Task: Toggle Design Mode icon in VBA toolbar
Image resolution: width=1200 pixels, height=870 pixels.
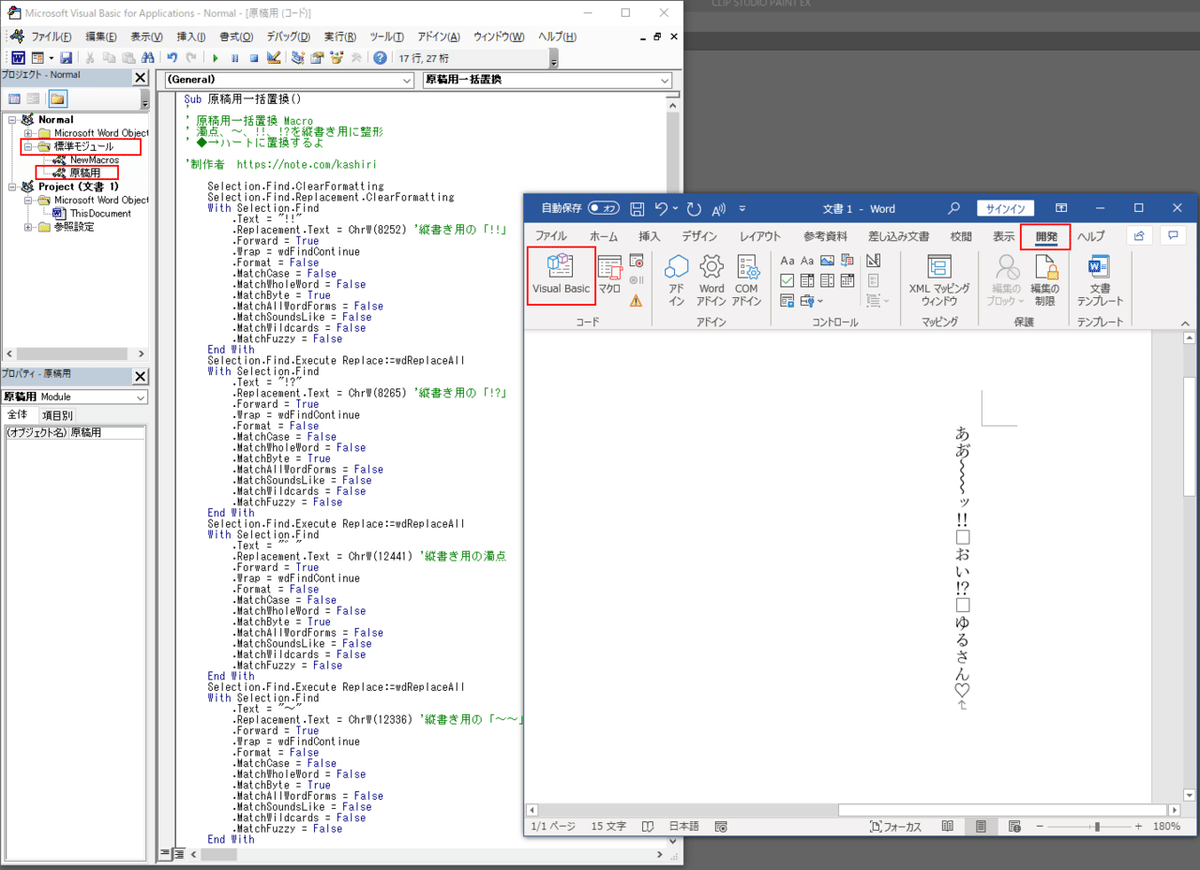Action: [x=274, y=58]
